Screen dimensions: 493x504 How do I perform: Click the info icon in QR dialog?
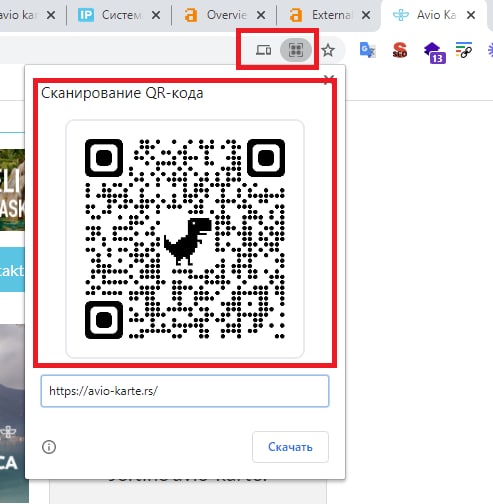pyautogui.click(x=49, y=447)
